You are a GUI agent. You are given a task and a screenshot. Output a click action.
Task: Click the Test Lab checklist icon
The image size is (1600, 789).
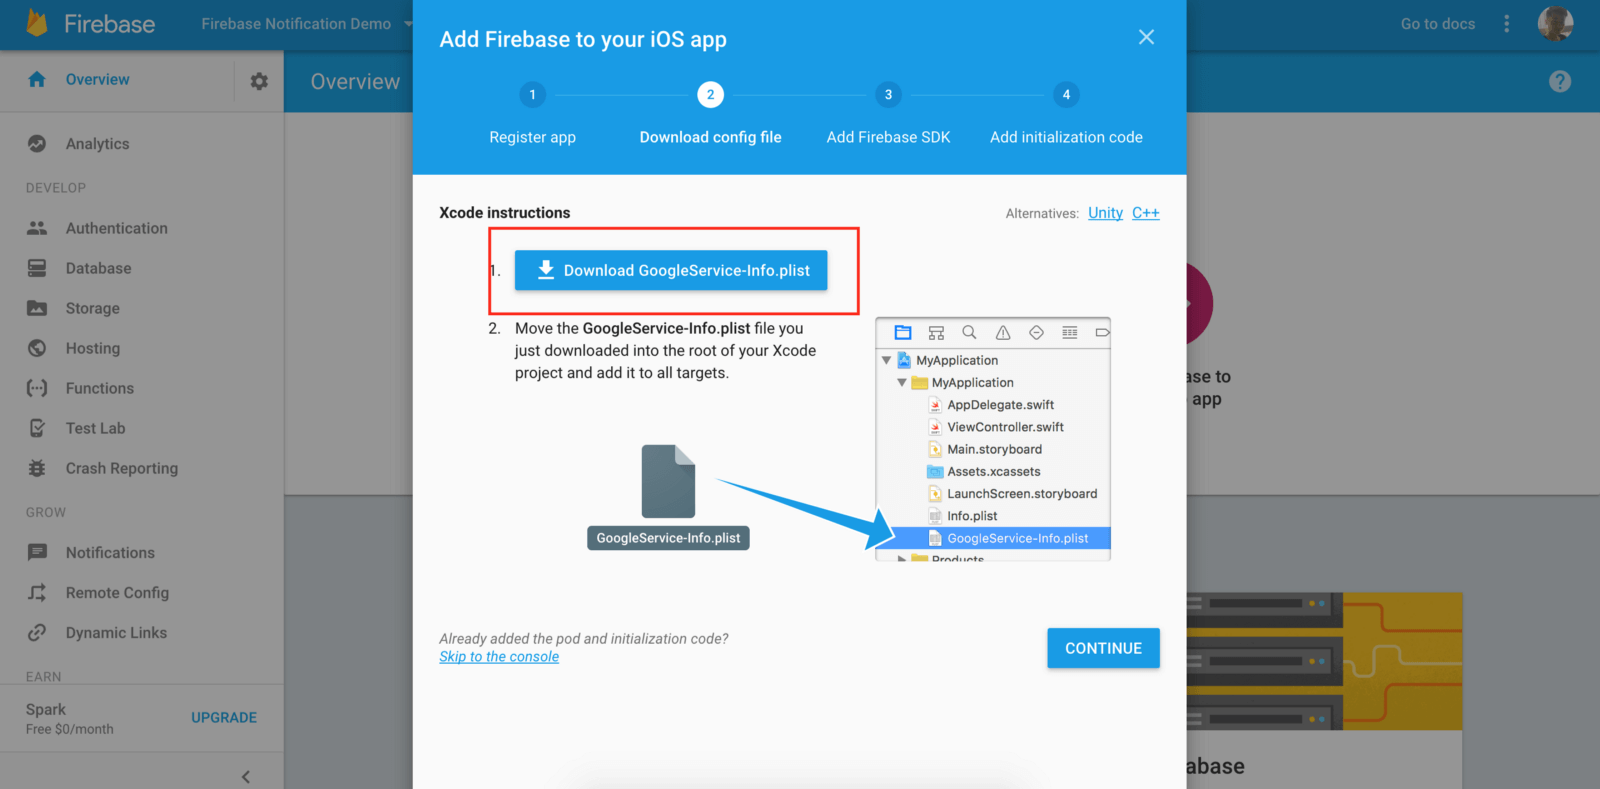[37, 428]
